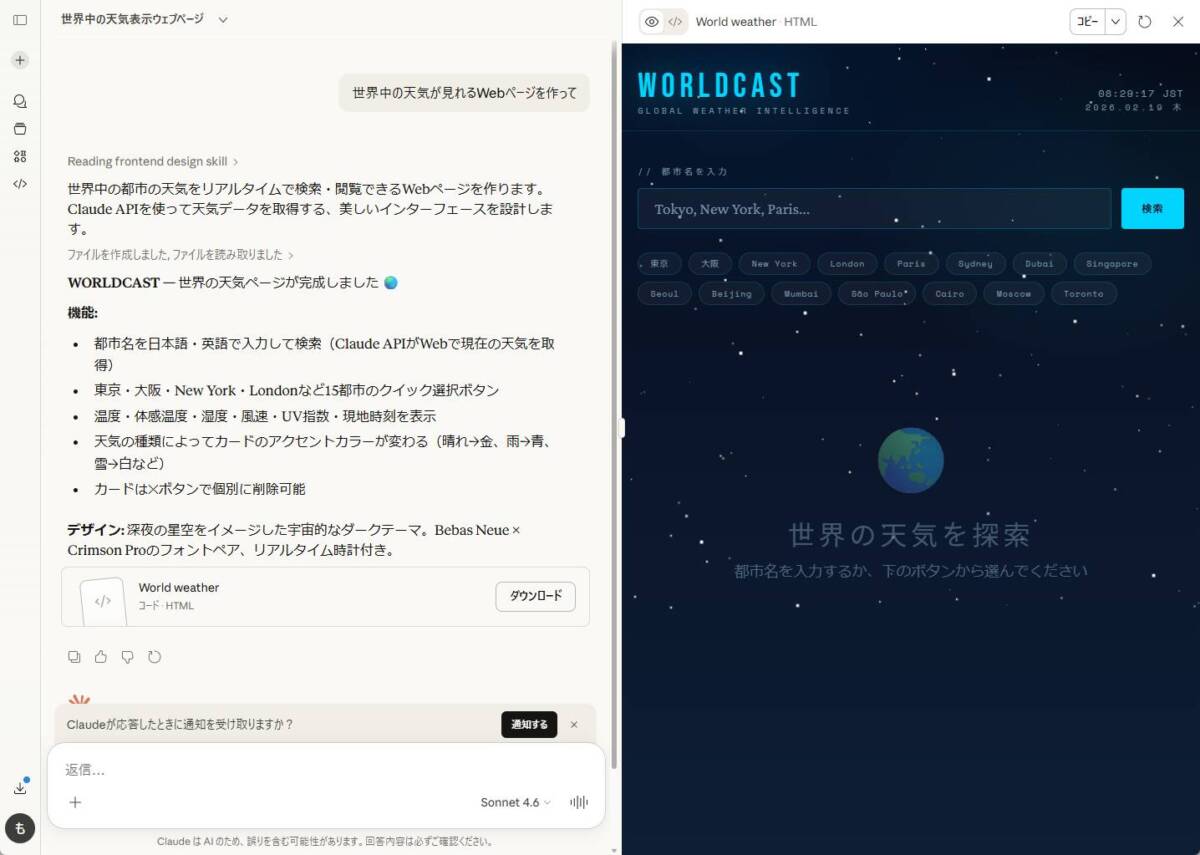Refresh the World weather artifact preview
1200x855 pixels.
tap(1144, 21)
